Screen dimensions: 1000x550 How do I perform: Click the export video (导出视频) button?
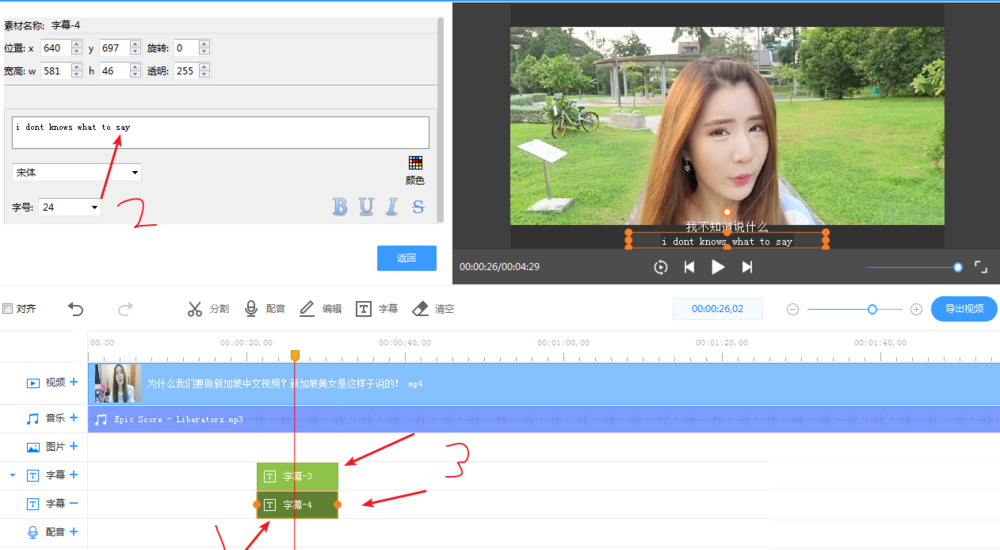[x=964, y=309]
